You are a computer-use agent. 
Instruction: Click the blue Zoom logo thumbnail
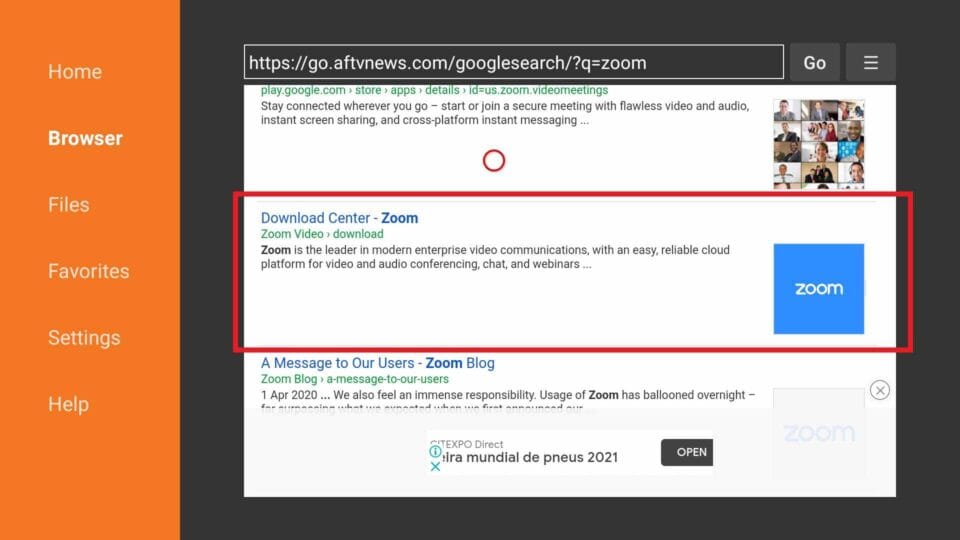click(x=819, y=289)
